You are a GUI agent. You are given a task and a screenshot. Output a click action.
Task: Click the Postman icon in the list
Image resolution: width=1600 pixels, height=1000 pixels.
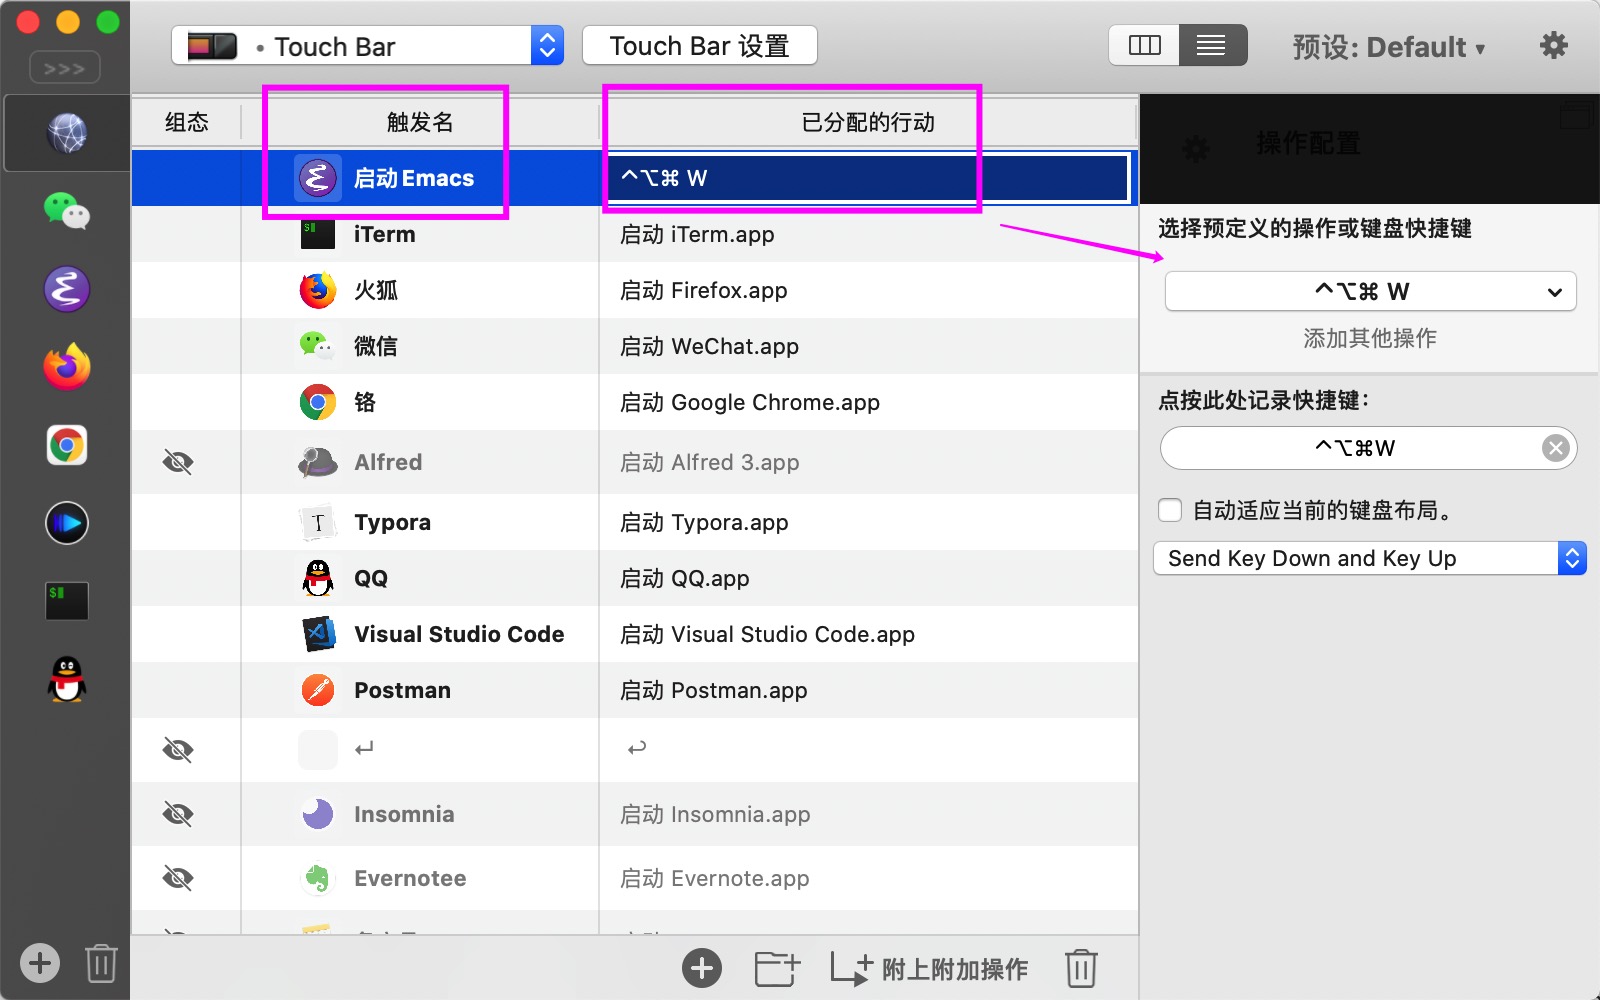tap(318, 690)
